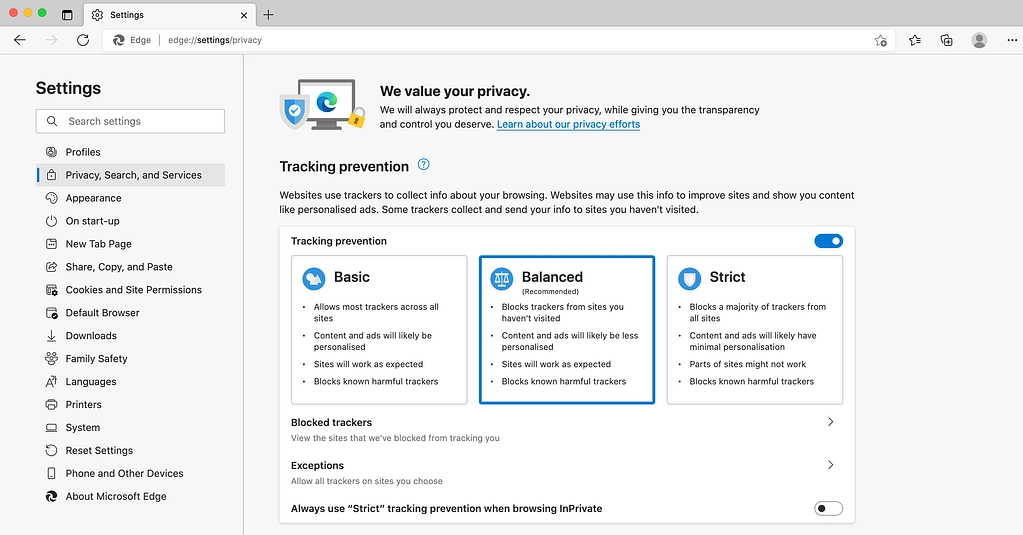Click 'Printers' sidebar label

84,405
